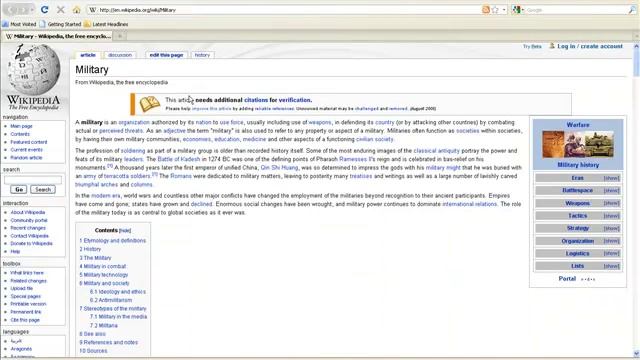640x360 pixels.
Task: Jump to 5 Military technology section
Action: point(104,275)
